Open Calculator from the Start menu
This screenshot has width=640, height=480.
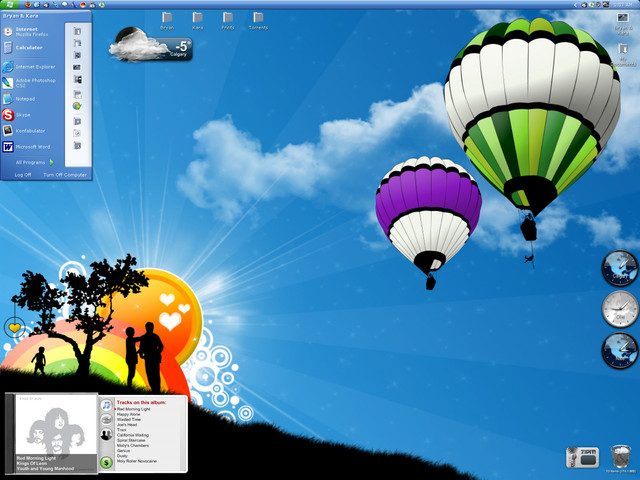point(29,48)
